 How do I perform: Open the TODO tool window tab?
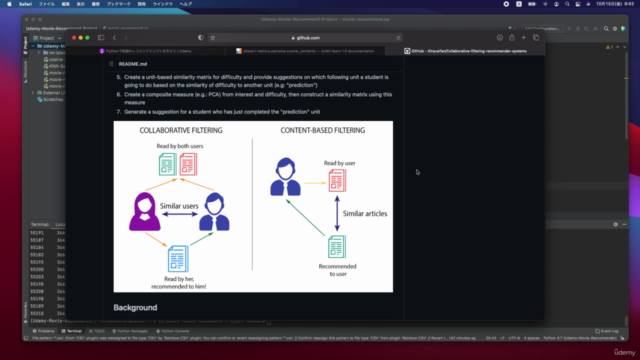(x=97, y=331)
